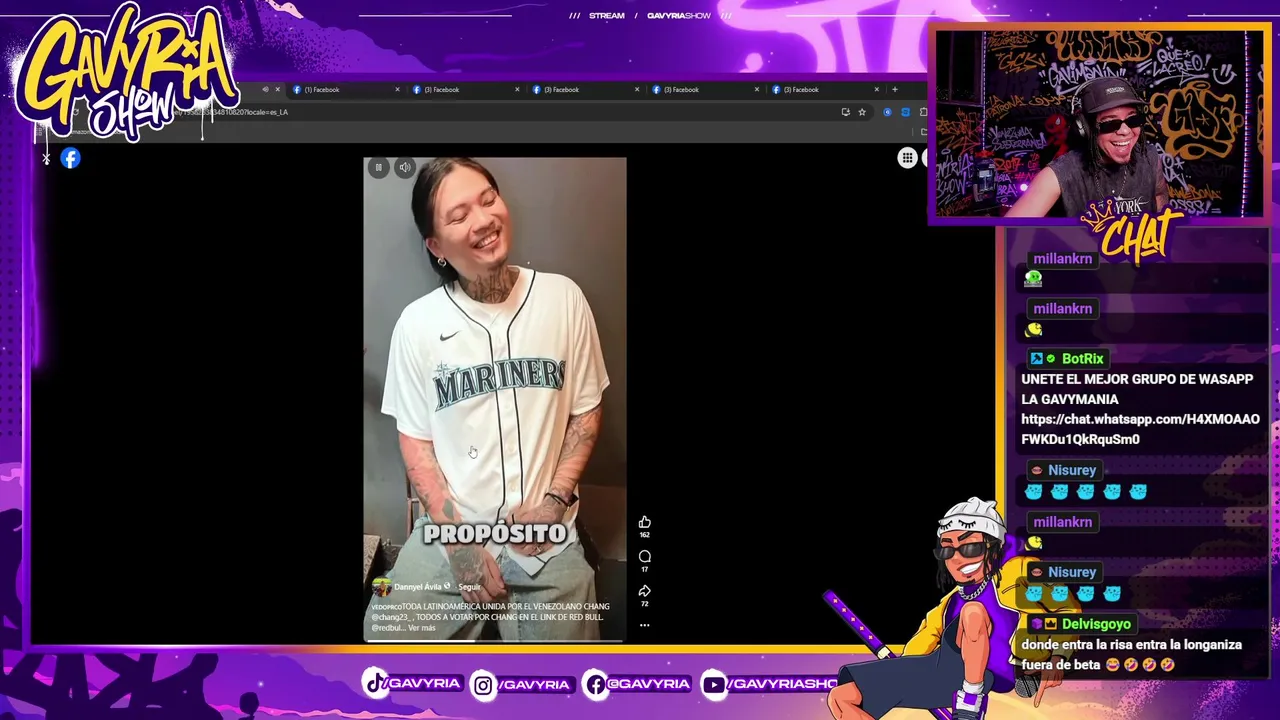1280x720 pixels.
Task: Click the vertical reel video frame
Action: click(x=495, y=398)
